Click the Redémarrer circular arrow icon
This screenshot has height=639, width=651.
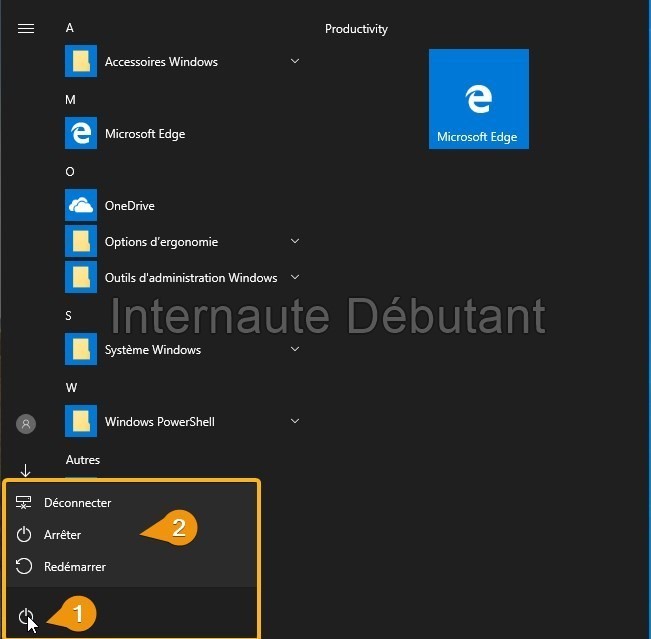tap(24, 566)
